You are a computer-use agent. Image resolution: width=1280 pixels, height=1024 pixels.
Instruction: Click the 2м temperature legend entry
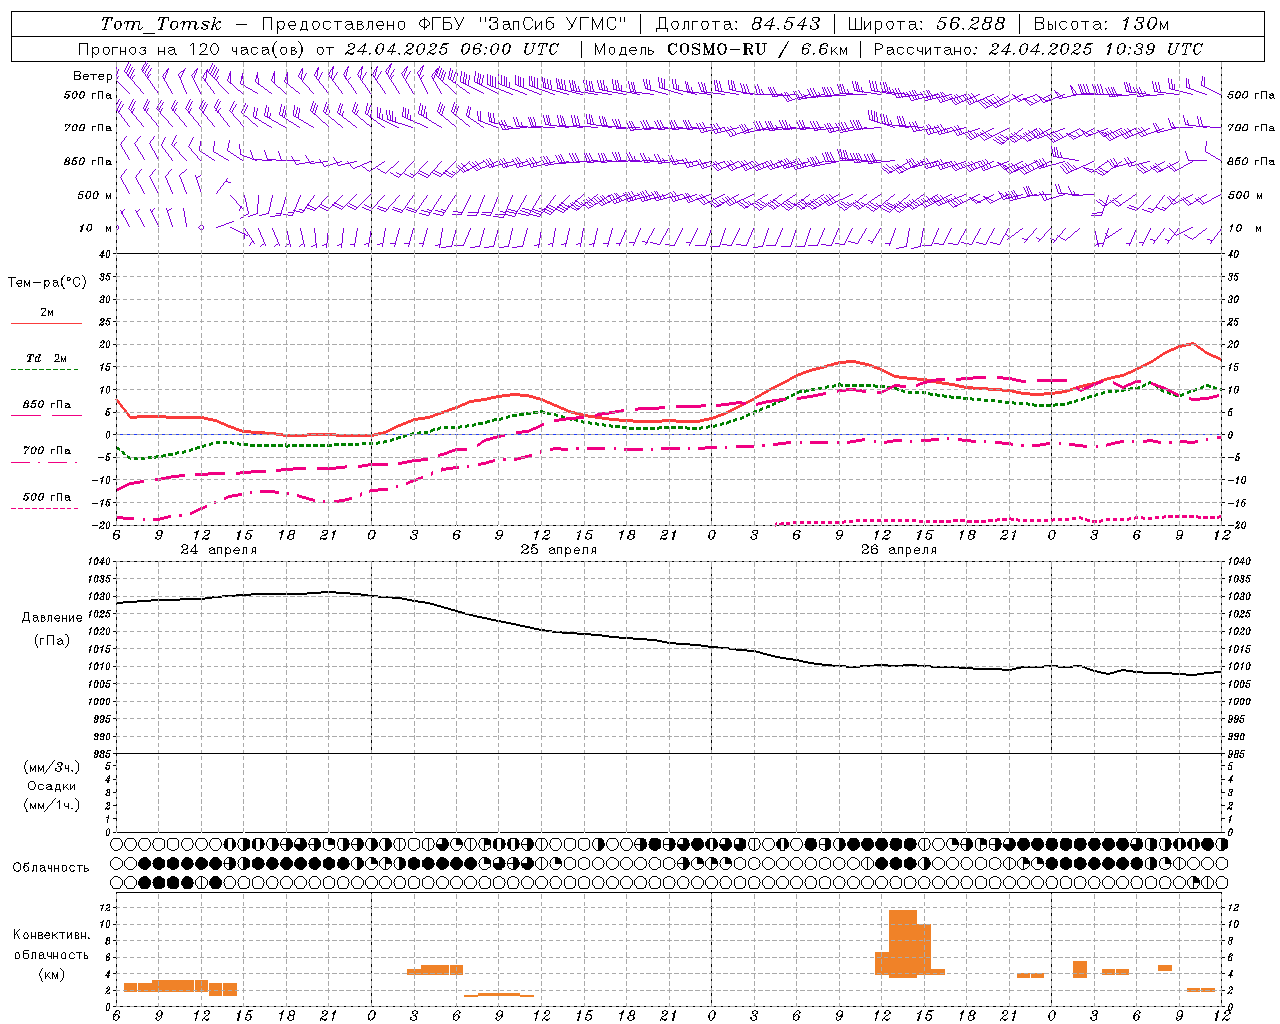pyautogui.click(x=47, y=312)
